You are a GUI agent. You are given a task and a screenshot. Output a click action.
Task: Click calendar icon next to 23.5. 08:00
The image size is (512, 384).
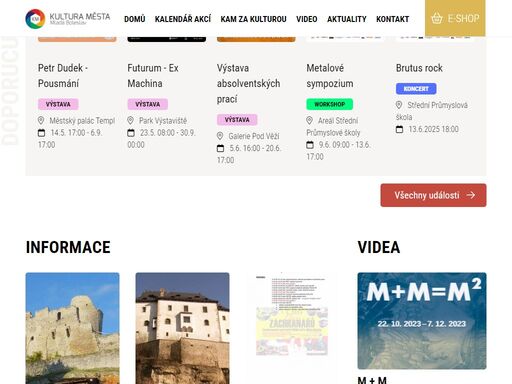pos(131,133)
